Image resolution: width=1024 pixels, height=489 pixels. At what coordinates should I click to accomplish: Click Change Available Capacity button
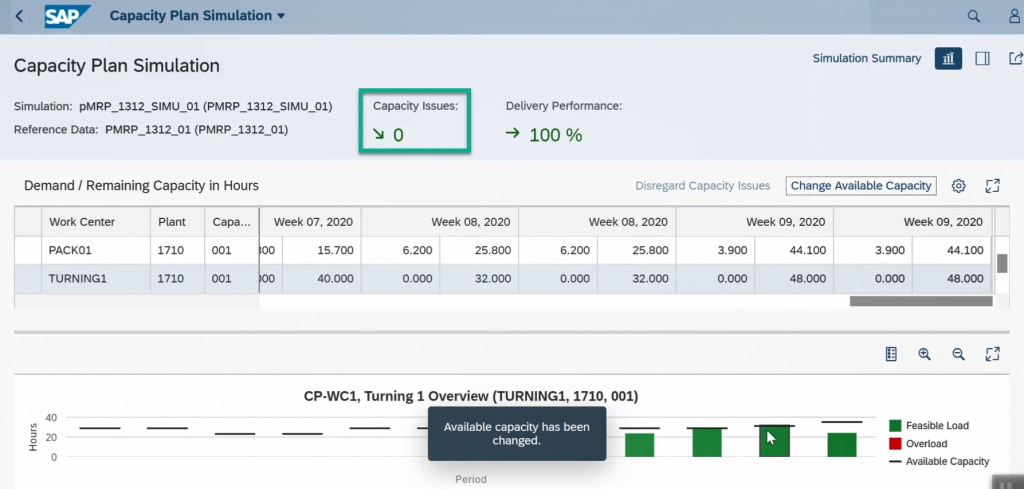pos(861,186)
